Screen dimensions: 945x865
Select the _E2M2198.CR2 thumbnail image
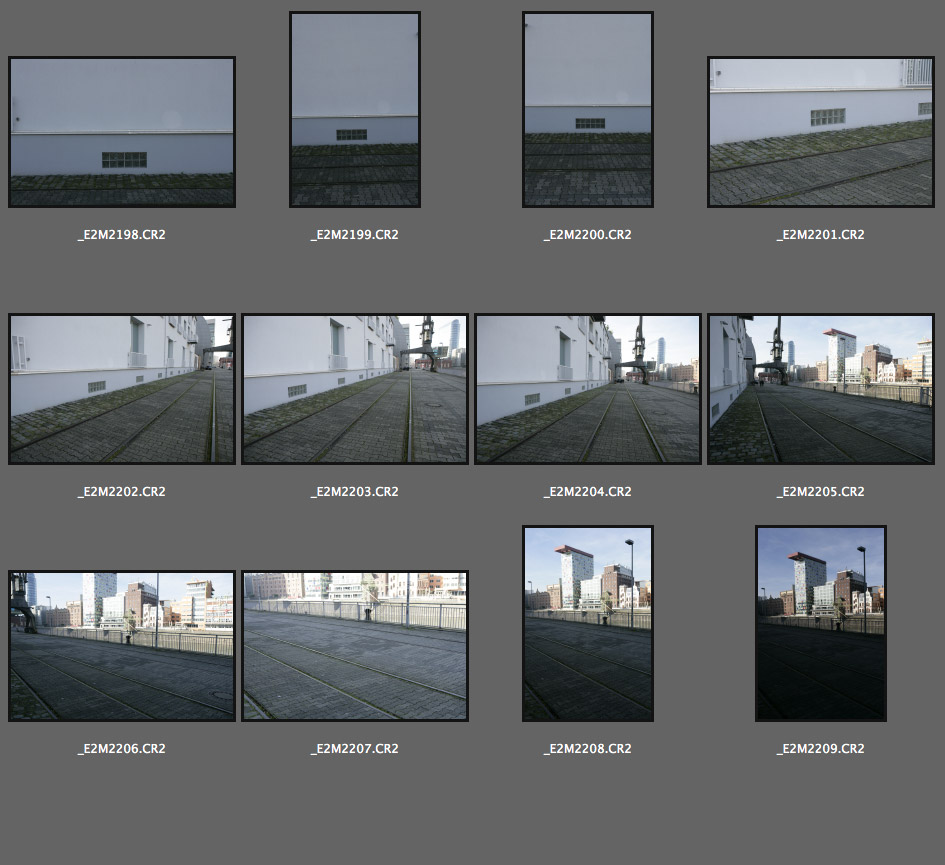[x=122, y=132]
